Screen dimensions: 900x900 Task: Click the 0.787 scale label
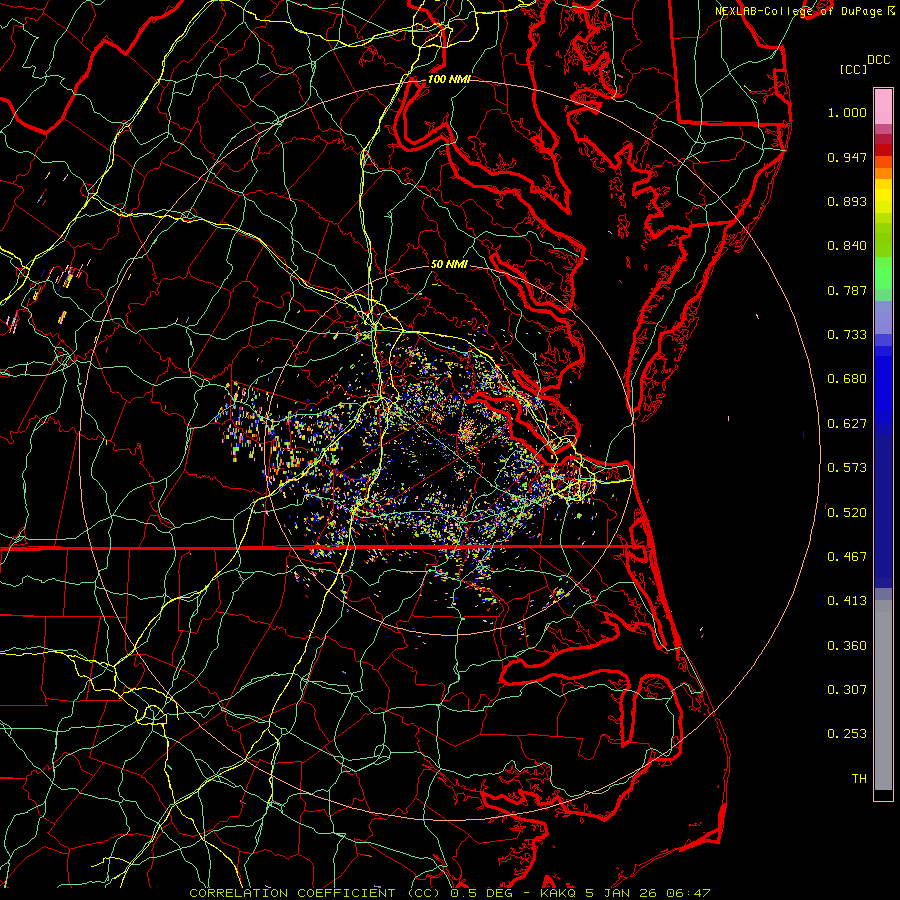[847, 290]
